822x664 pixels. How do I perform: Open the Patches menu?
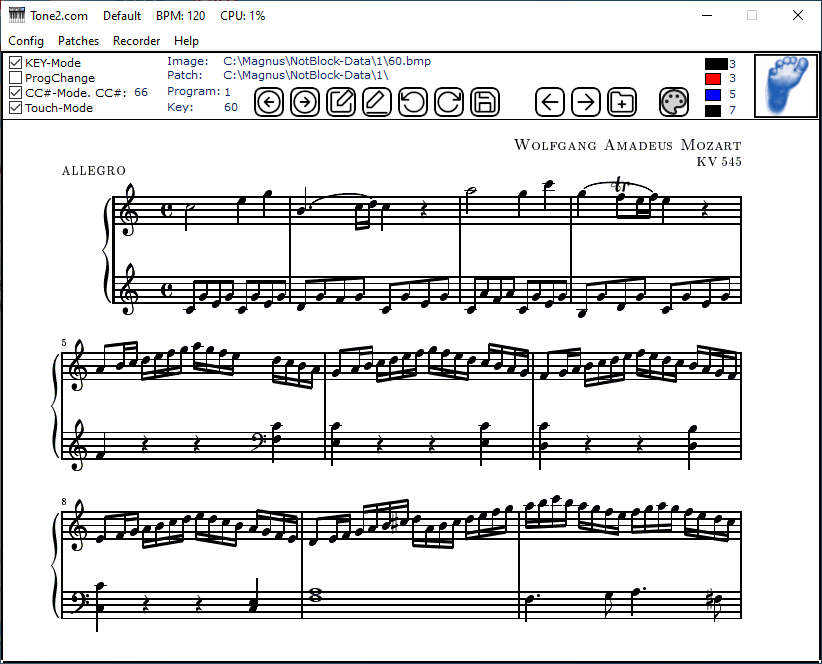click(x=78, y=41)
